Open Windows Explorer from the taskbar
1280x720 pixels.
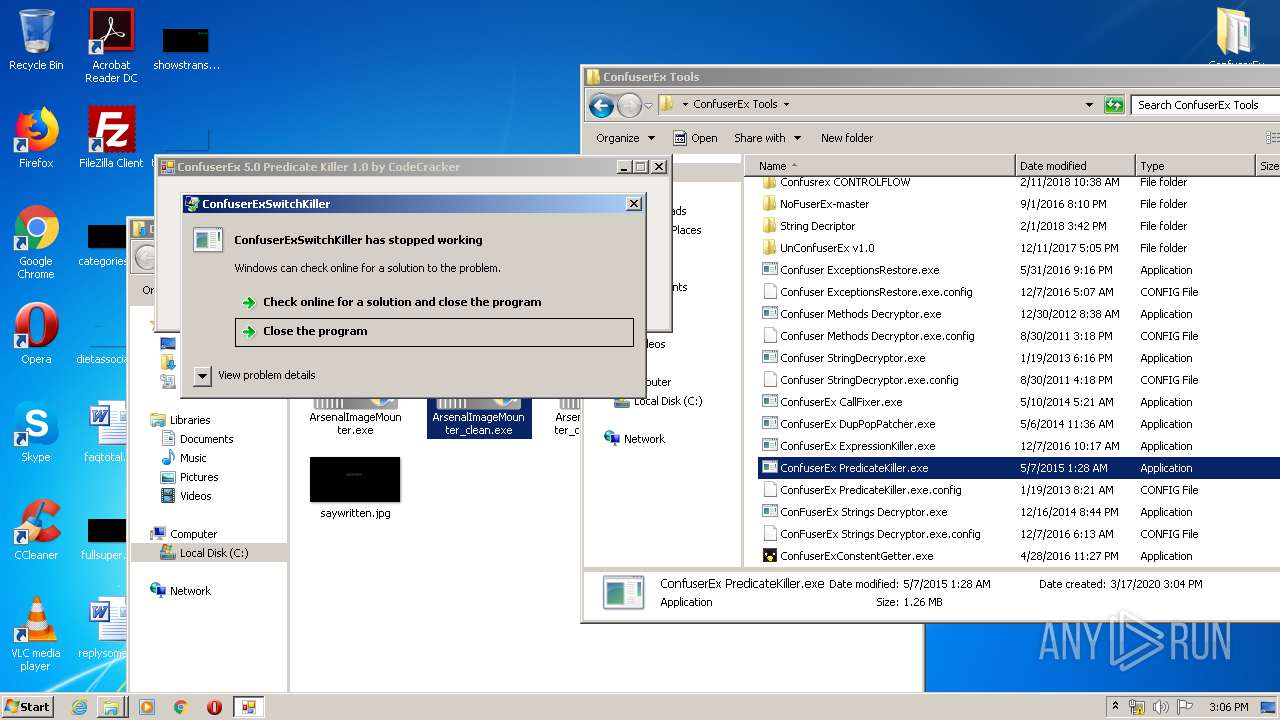point(111,707)
